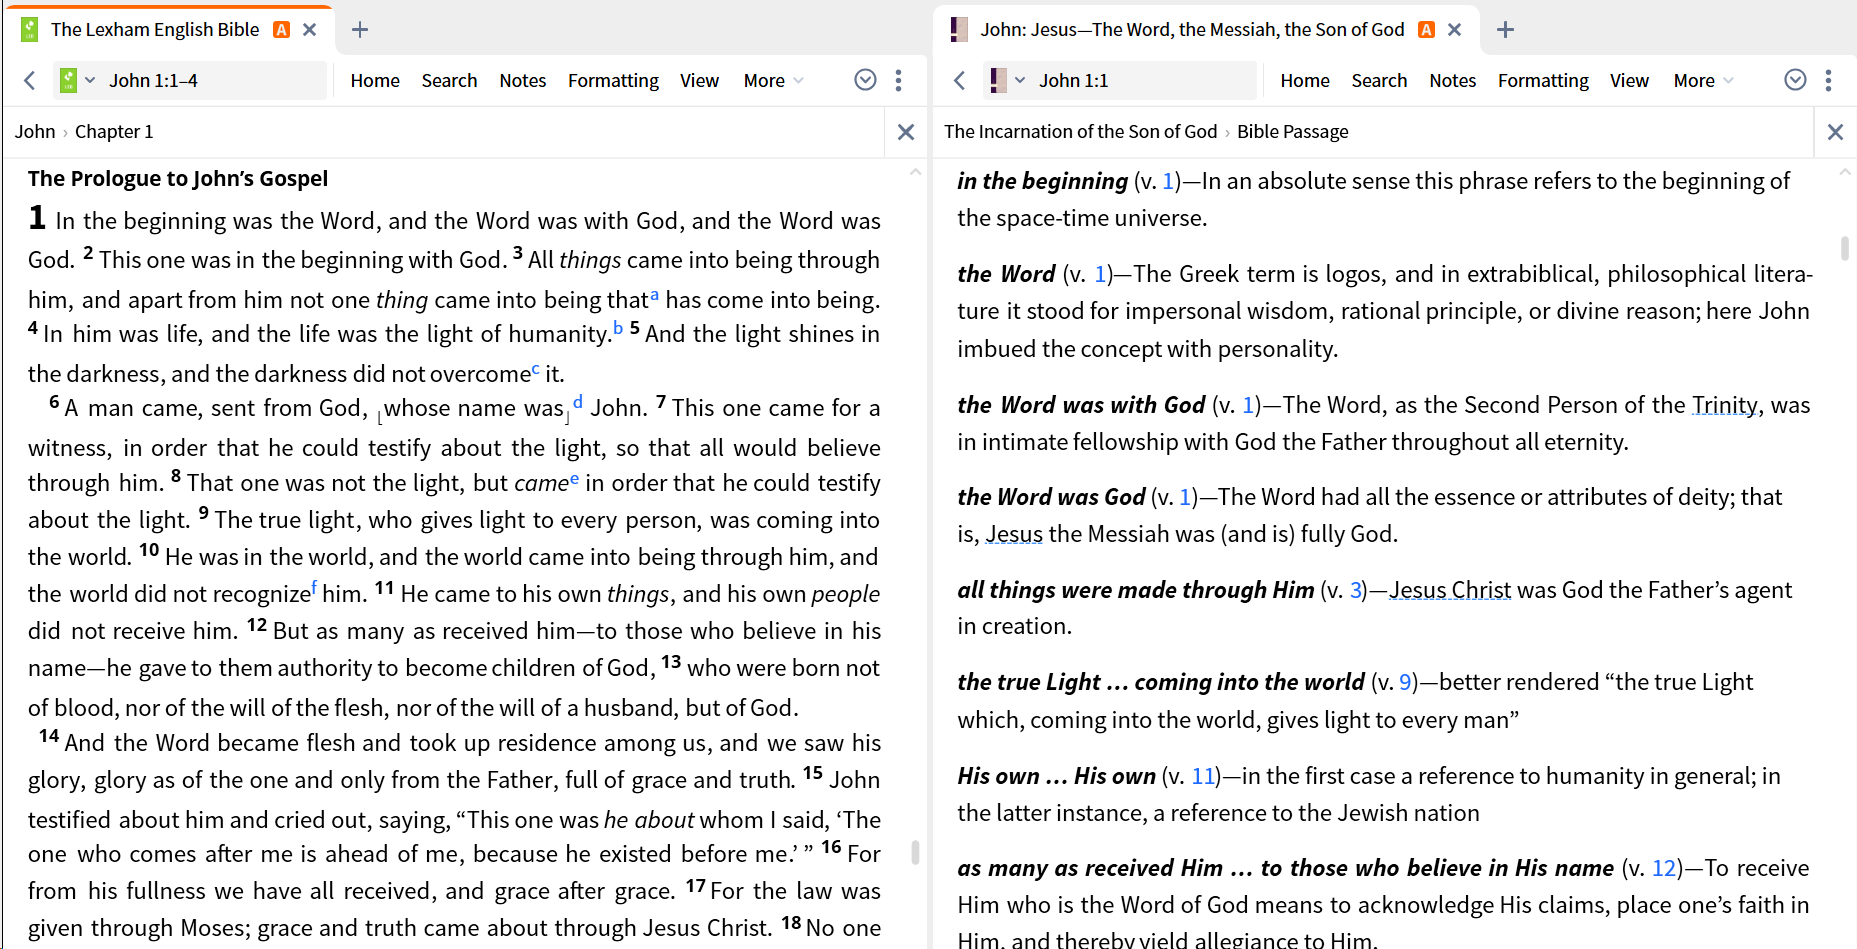Open the verse 12 link
The height and width of the screenshot is (949, 1857).
pyautogui.click(x=1664, y=868)
